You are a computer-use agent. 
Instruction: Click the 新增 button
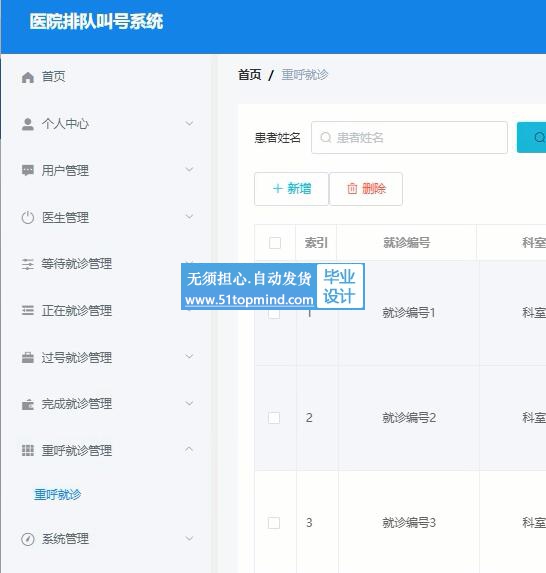click(292, 189)
